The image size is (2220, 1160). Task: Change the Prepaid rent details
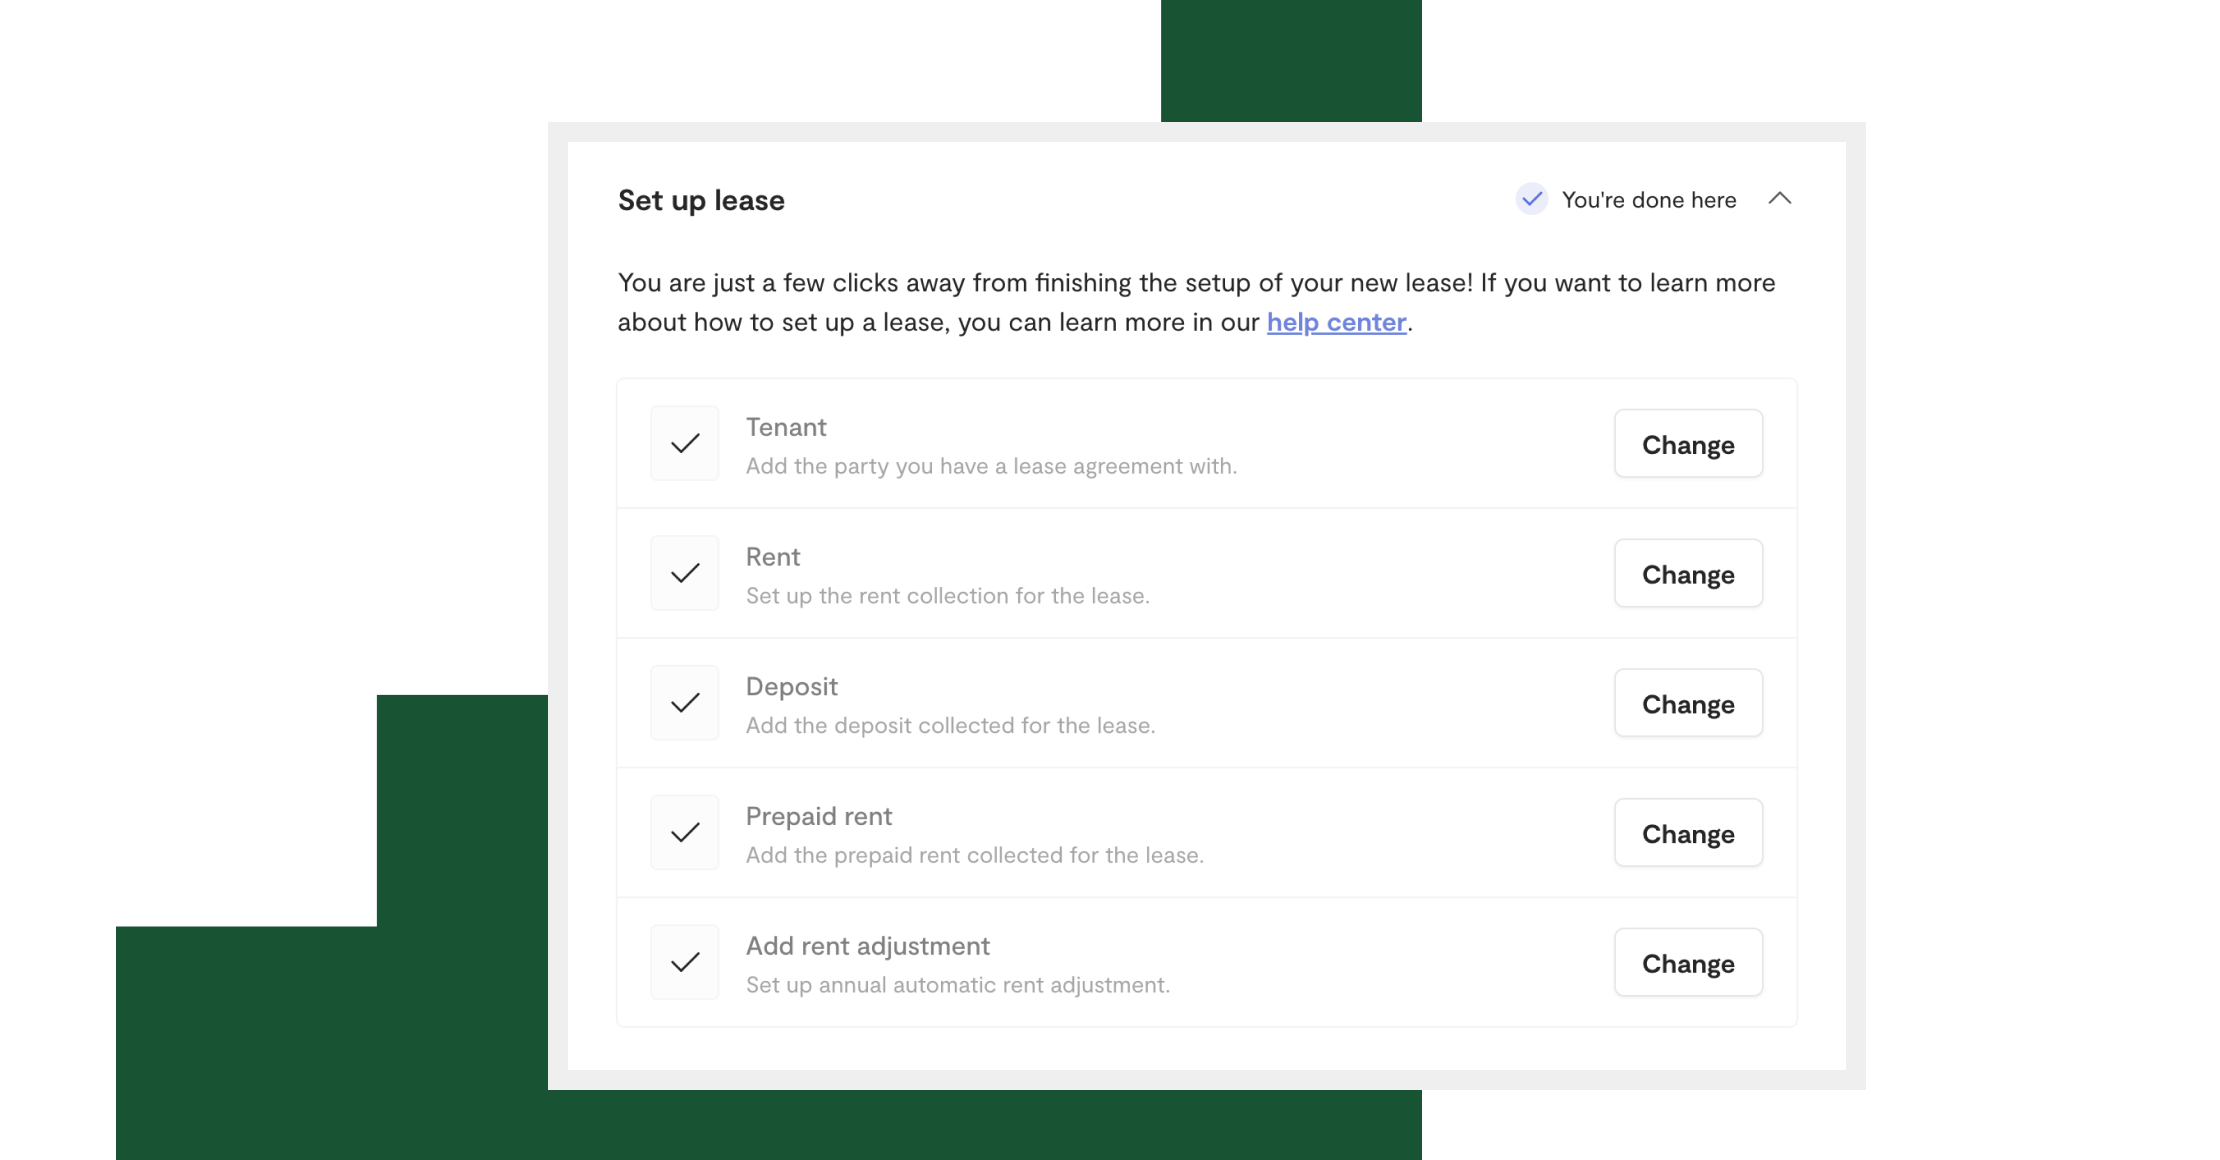1688,833
